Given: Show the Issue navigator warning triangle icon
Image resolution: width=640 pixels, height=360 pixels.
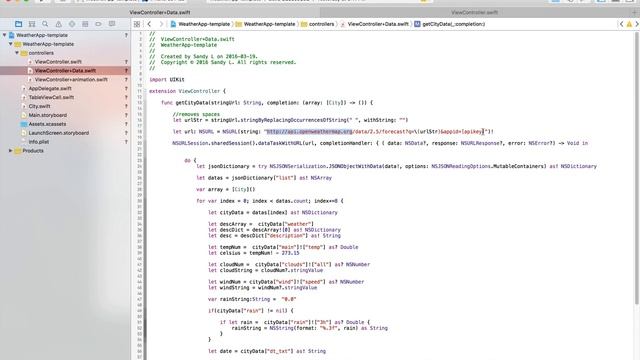Looking at the screenshot, I should 58,24.
